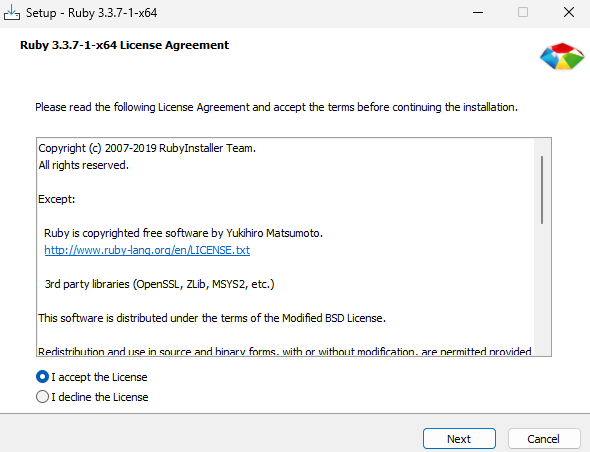Cancel the Ruby installation

pos(543,438)
